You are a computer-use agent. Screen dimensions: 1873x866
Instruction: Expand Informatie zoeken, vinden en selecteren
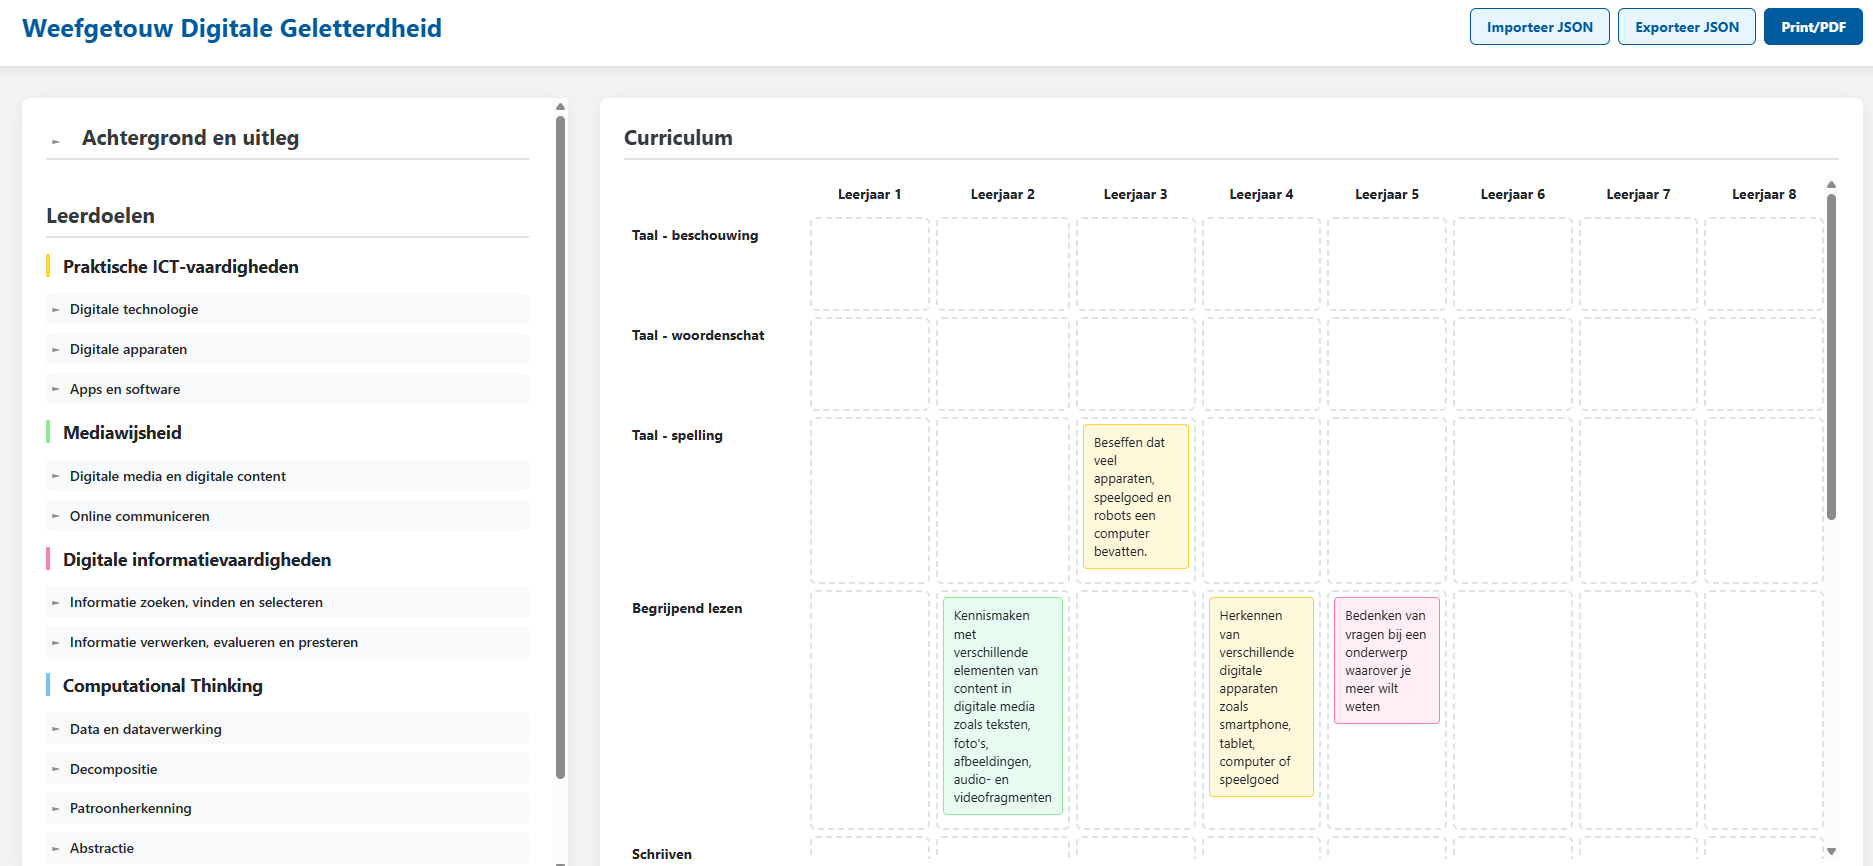(287, 602)
